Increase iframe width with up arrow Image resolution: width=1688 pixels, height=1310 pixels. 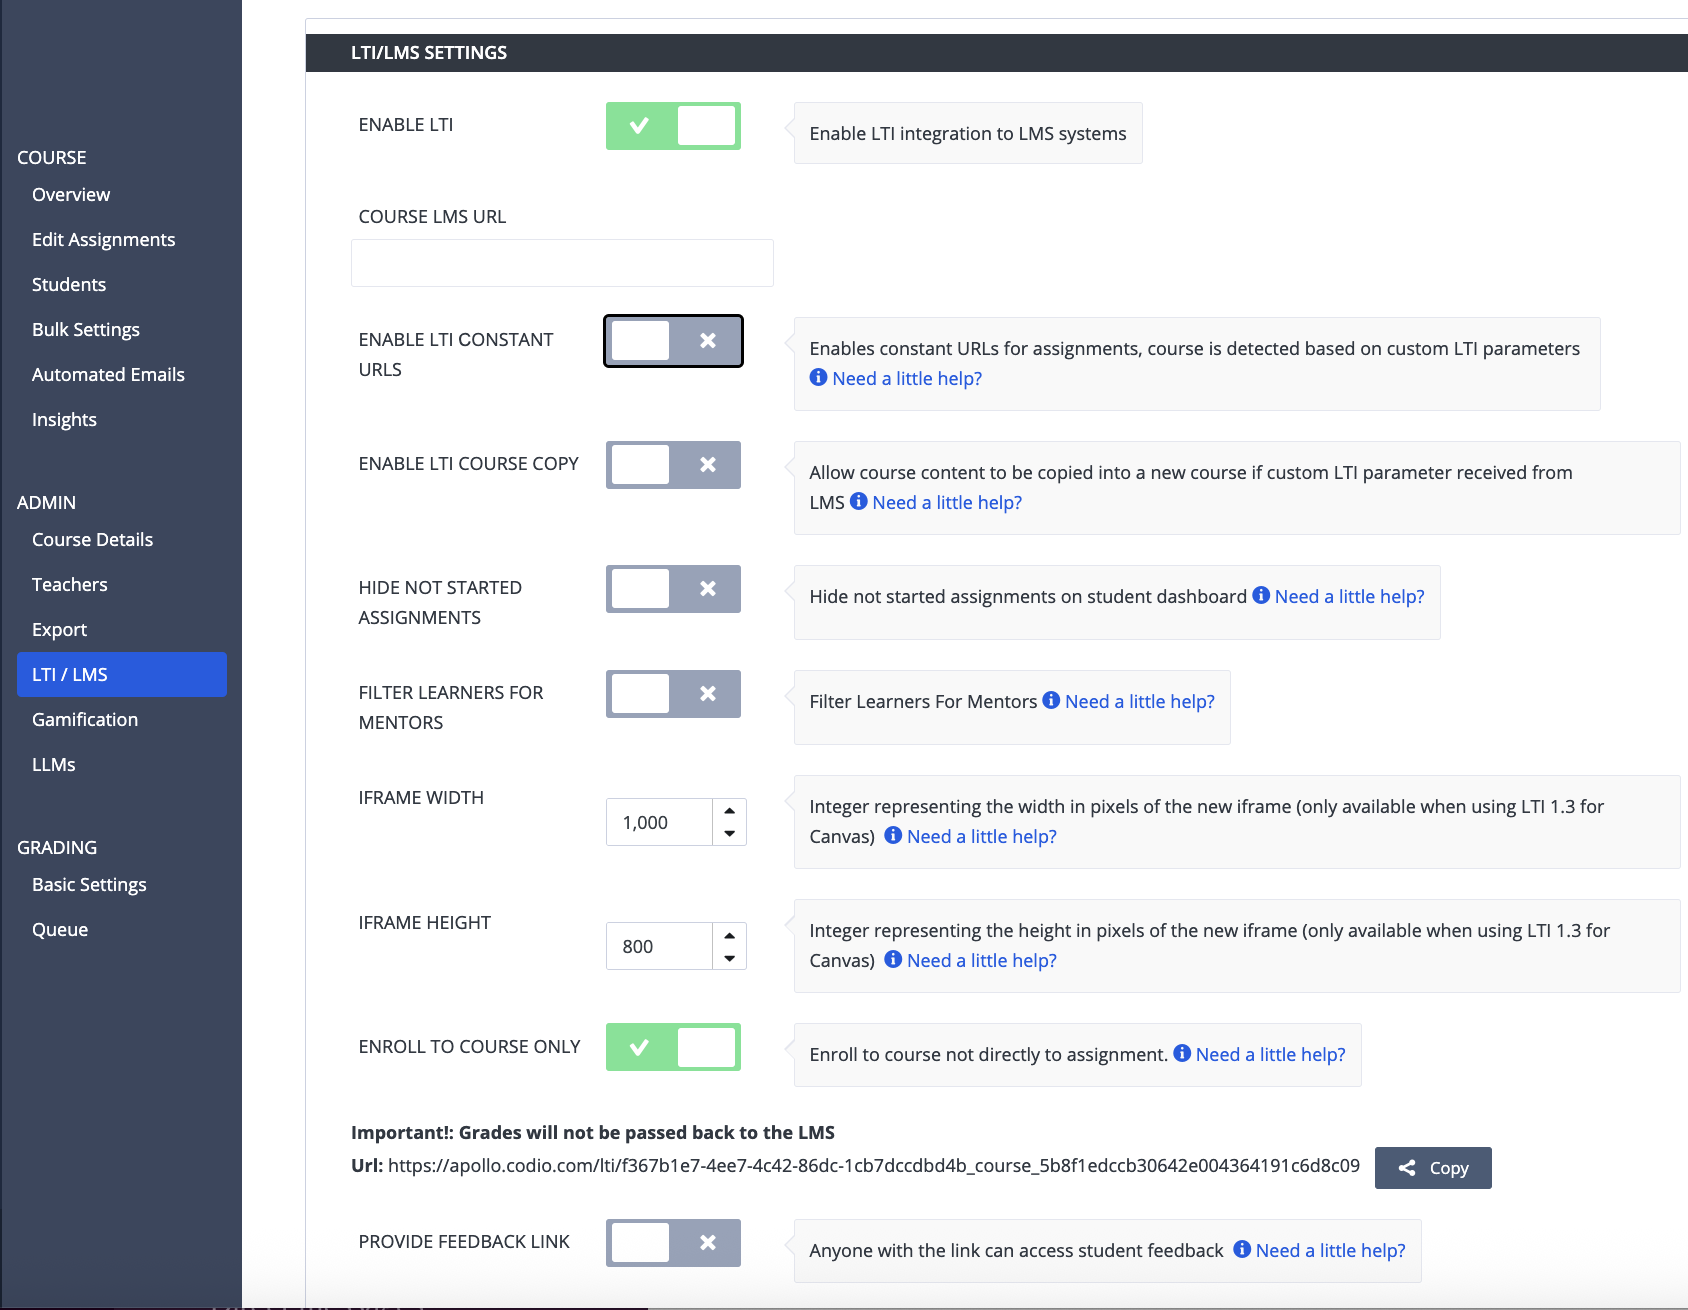point(730,811)
